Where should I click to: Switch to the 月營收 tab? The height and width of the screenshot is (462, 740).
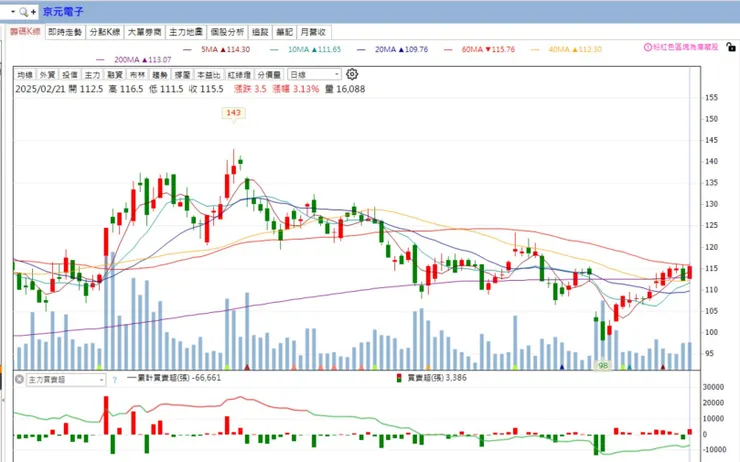pos(313,32)
